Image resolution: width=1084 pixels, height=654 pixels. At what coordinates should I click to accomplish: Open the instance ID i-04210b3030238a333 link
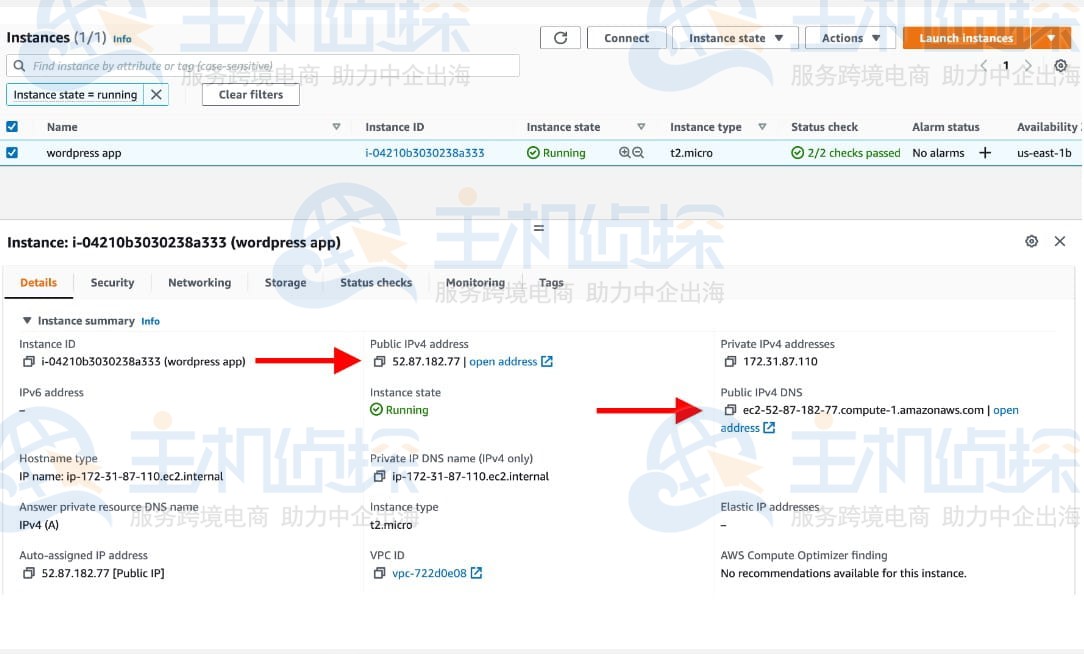pos(424,152)
